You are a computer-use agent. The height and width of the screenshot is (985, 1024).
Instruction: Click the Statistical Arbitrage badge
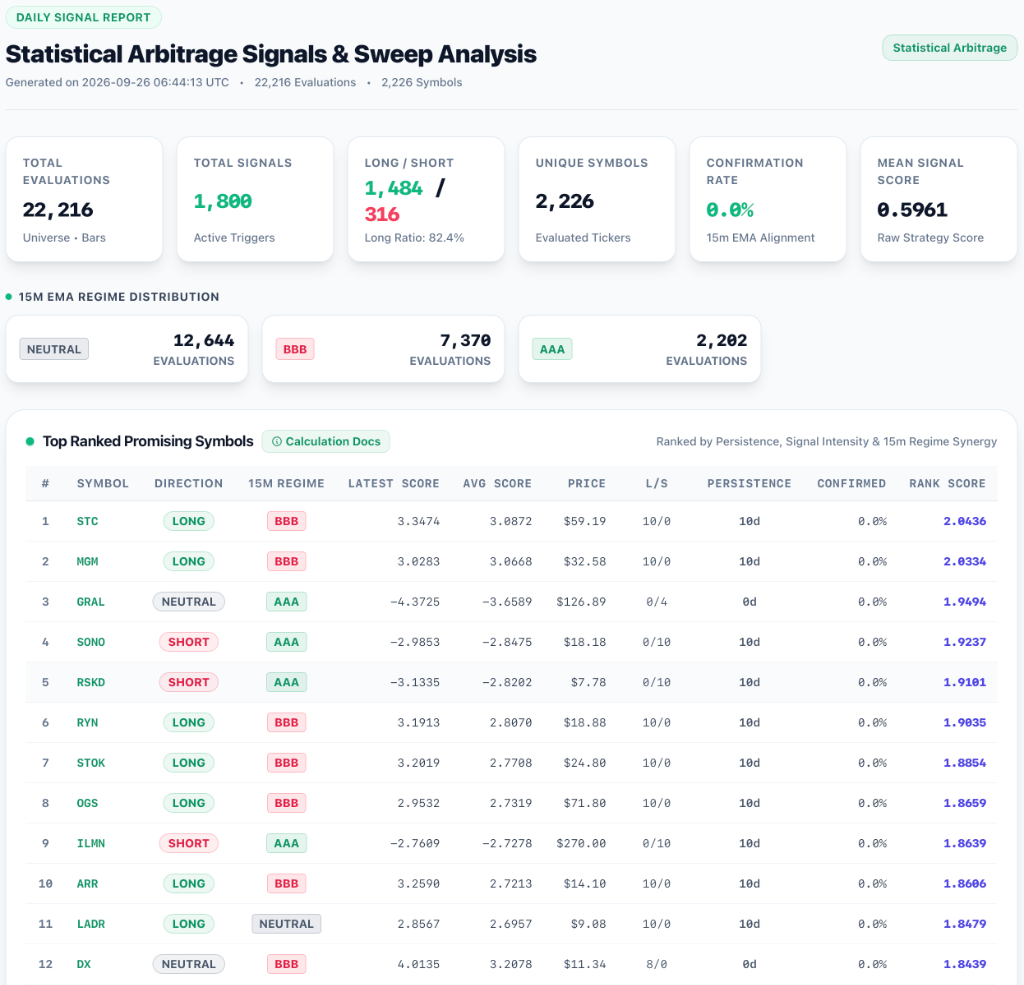tap(950, 48)
